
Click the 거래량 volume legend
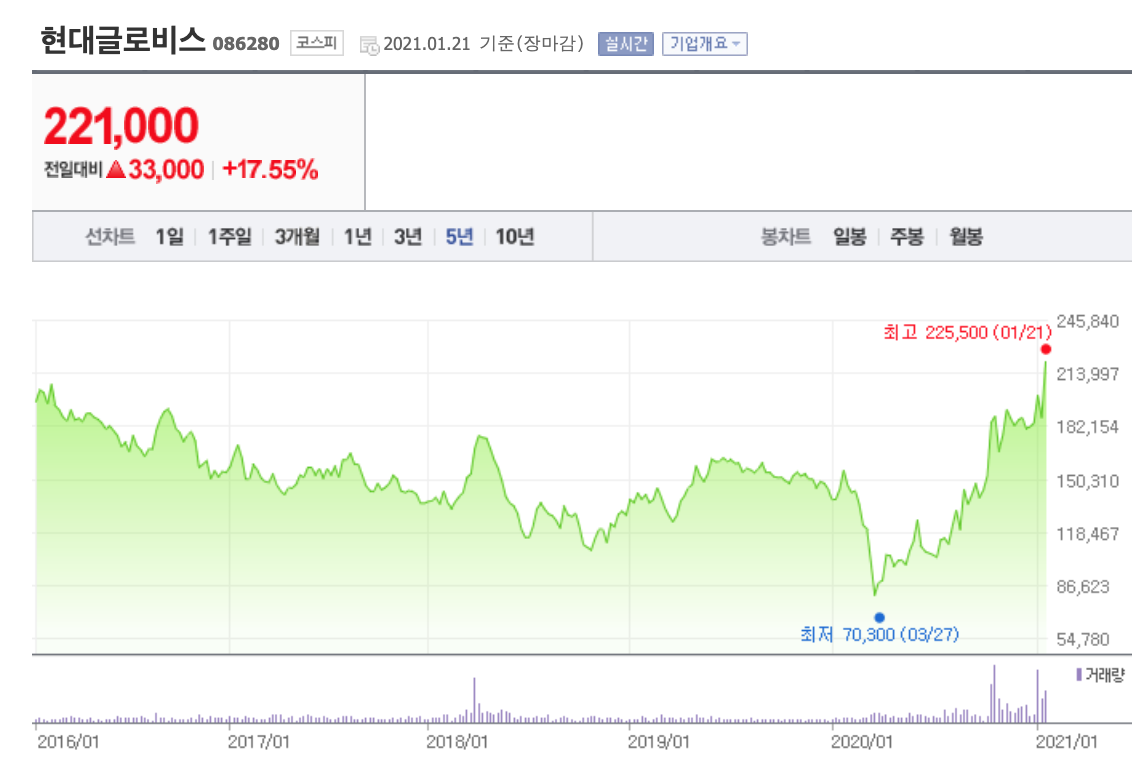pos(1100,675)
